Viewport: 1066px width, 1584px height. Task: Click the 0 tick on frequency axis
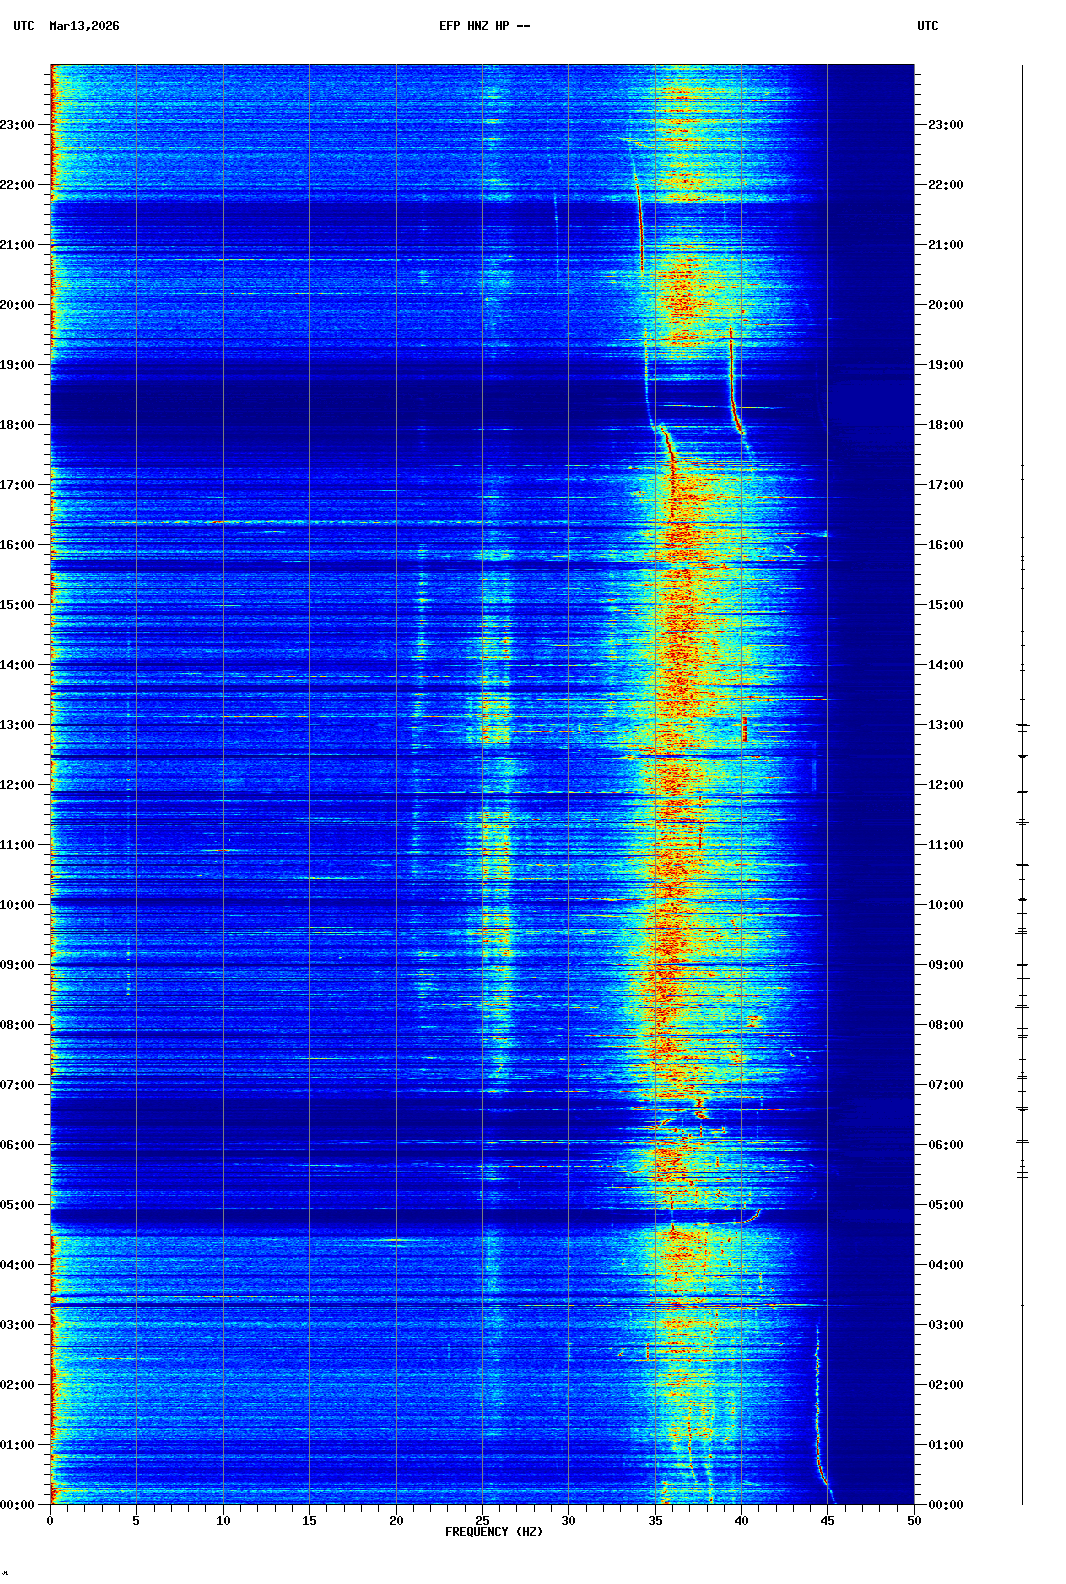[50, 1521]
